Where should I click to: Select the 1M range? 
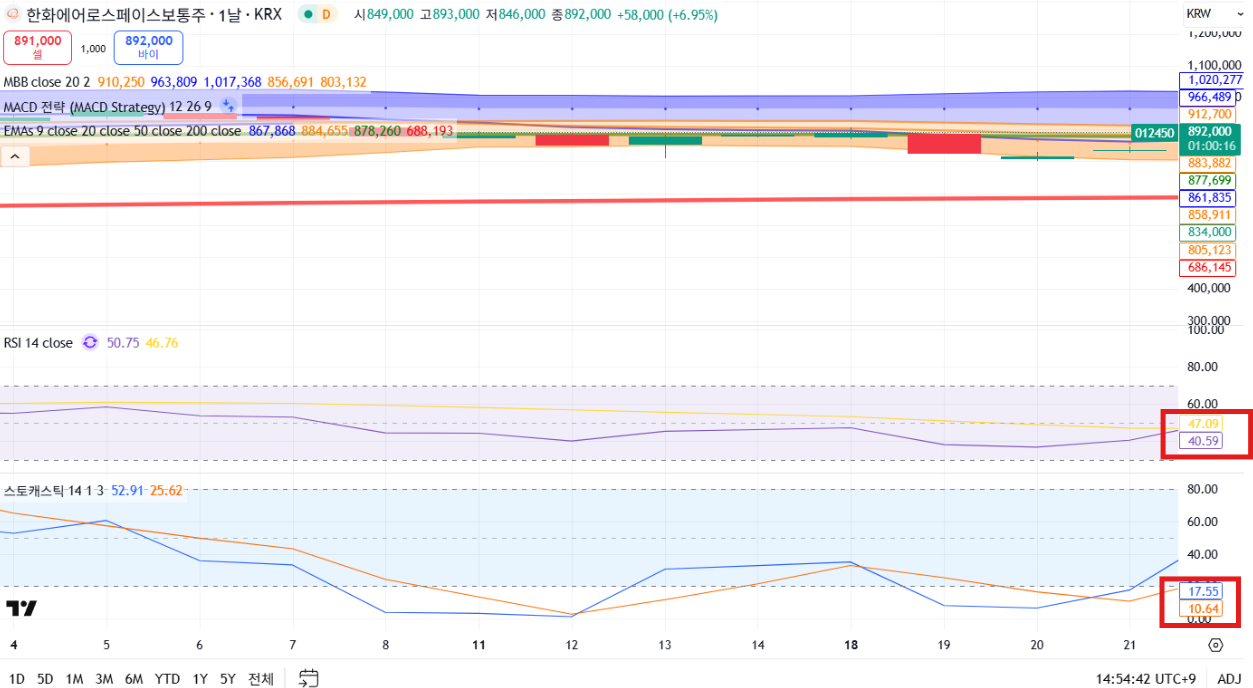click(74, 679)
